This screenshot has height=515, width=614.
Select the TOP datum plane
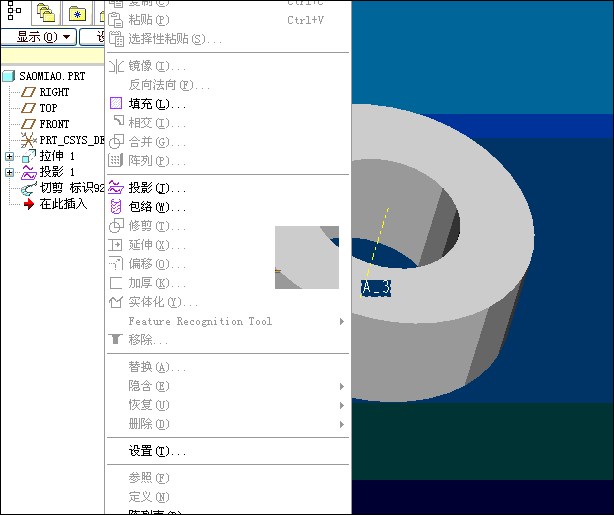pyautogui.click(x=48, y=108)
